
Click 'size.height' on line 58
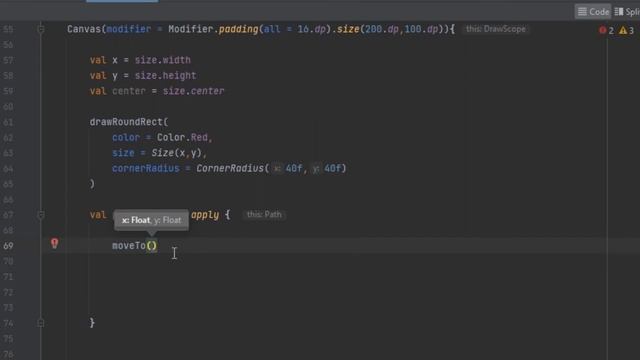click(x=165, y=76)
